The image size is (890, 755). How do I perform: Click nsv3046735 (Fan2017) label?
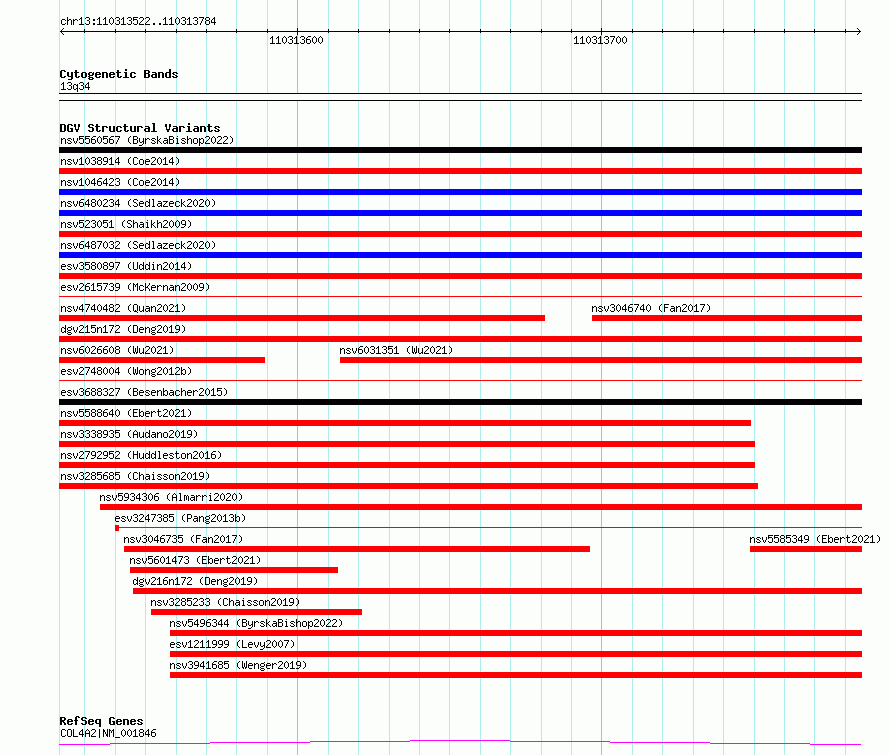click(x=183, y=539)
